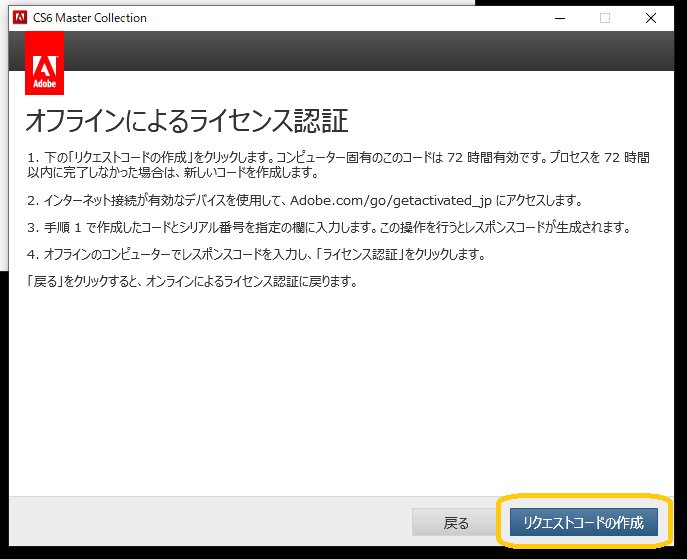This screenshot has width=687, height=559.
Task: Click the 「戻る」をクリックすると note text
Action: pyautogui.click(x=192, y=281)
